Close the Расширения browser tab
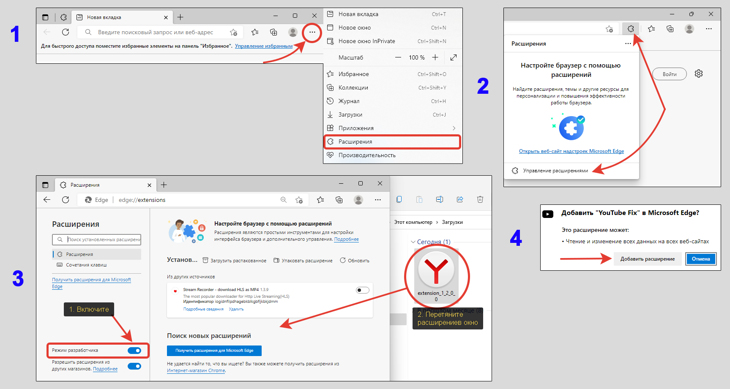The image size is (730, 389). pos(149,185)
